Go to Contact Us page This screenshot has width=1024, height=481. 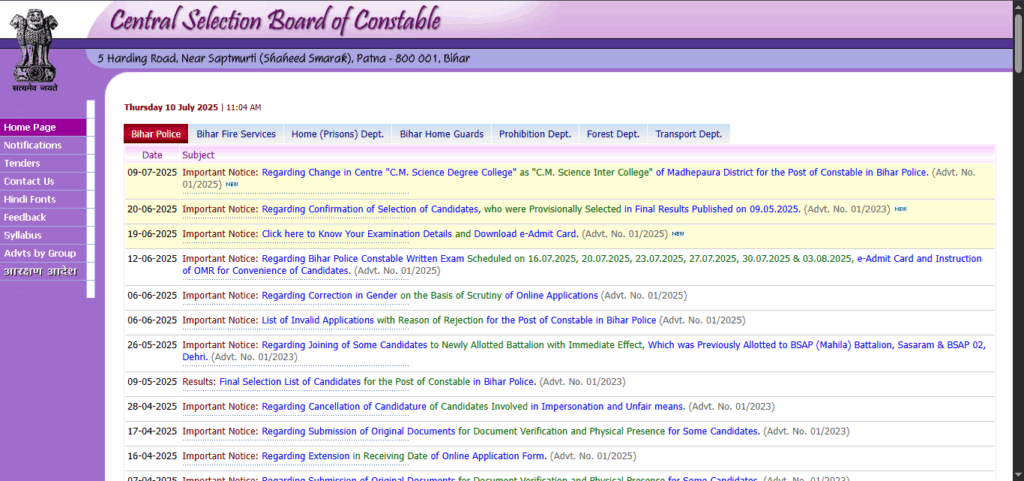click(43, 181)
